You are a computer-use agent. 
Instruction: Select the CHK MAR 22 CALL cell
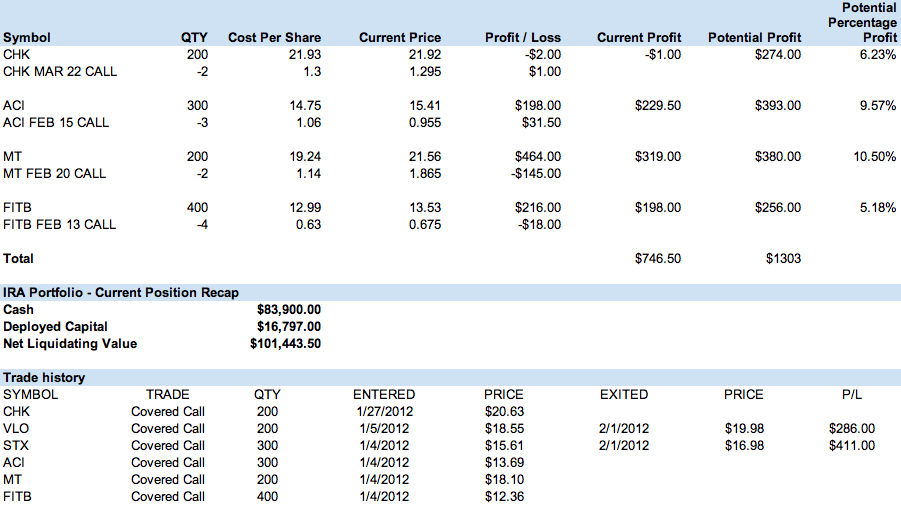(x=56, y=72)
